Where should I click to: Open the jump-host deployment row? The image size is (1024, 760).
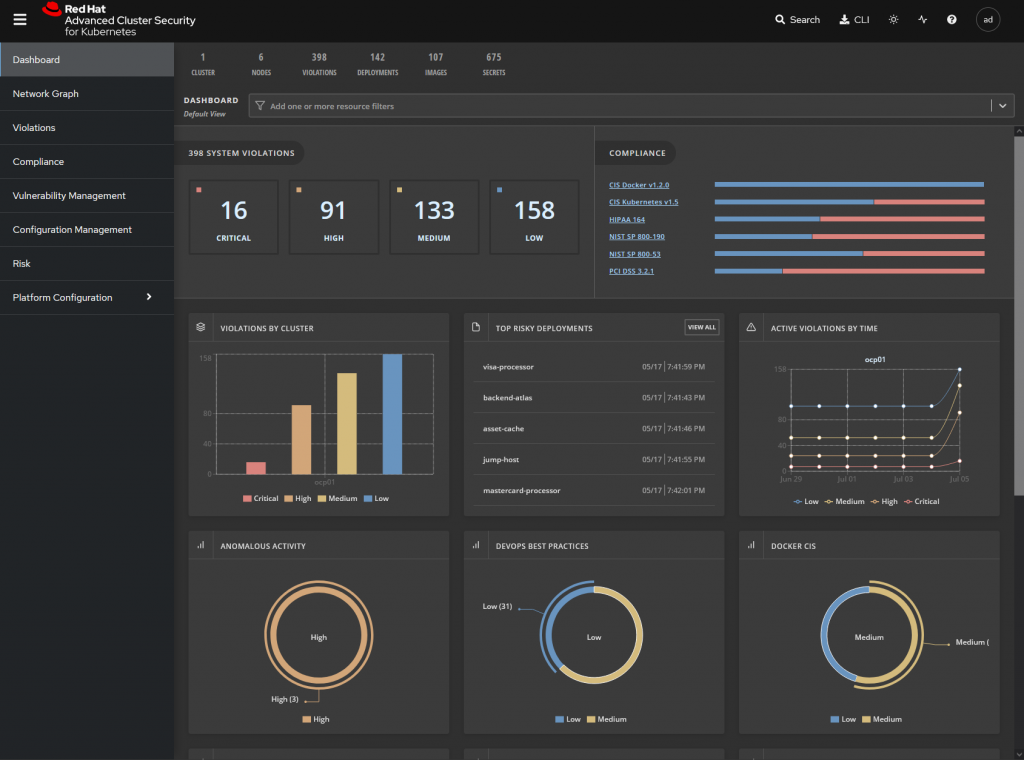click(594, 459)
